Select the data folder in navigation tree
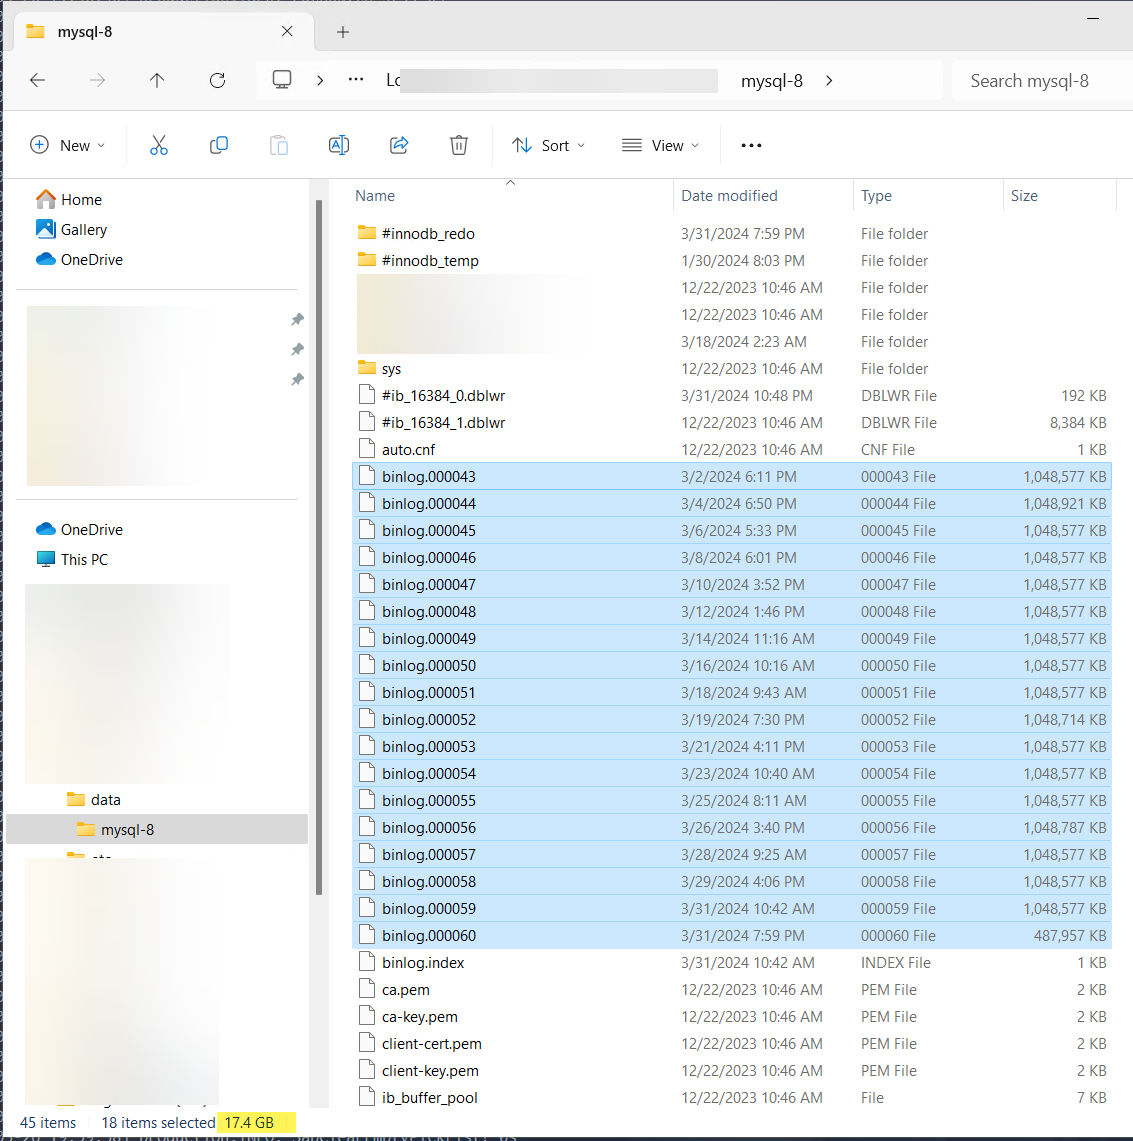The image size is (1133, 1141). 105,799
